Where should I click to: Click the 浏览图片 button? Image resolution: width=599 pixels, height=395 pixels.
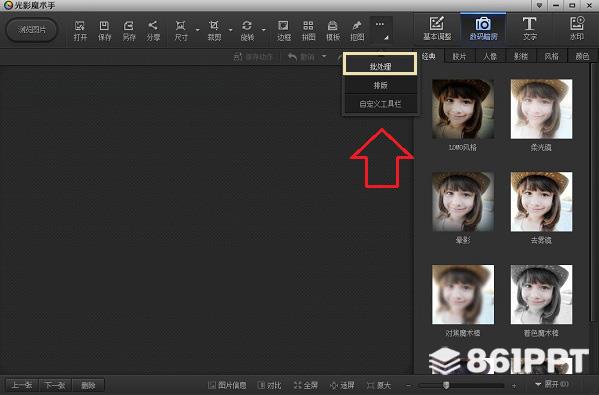click(32, 30)
